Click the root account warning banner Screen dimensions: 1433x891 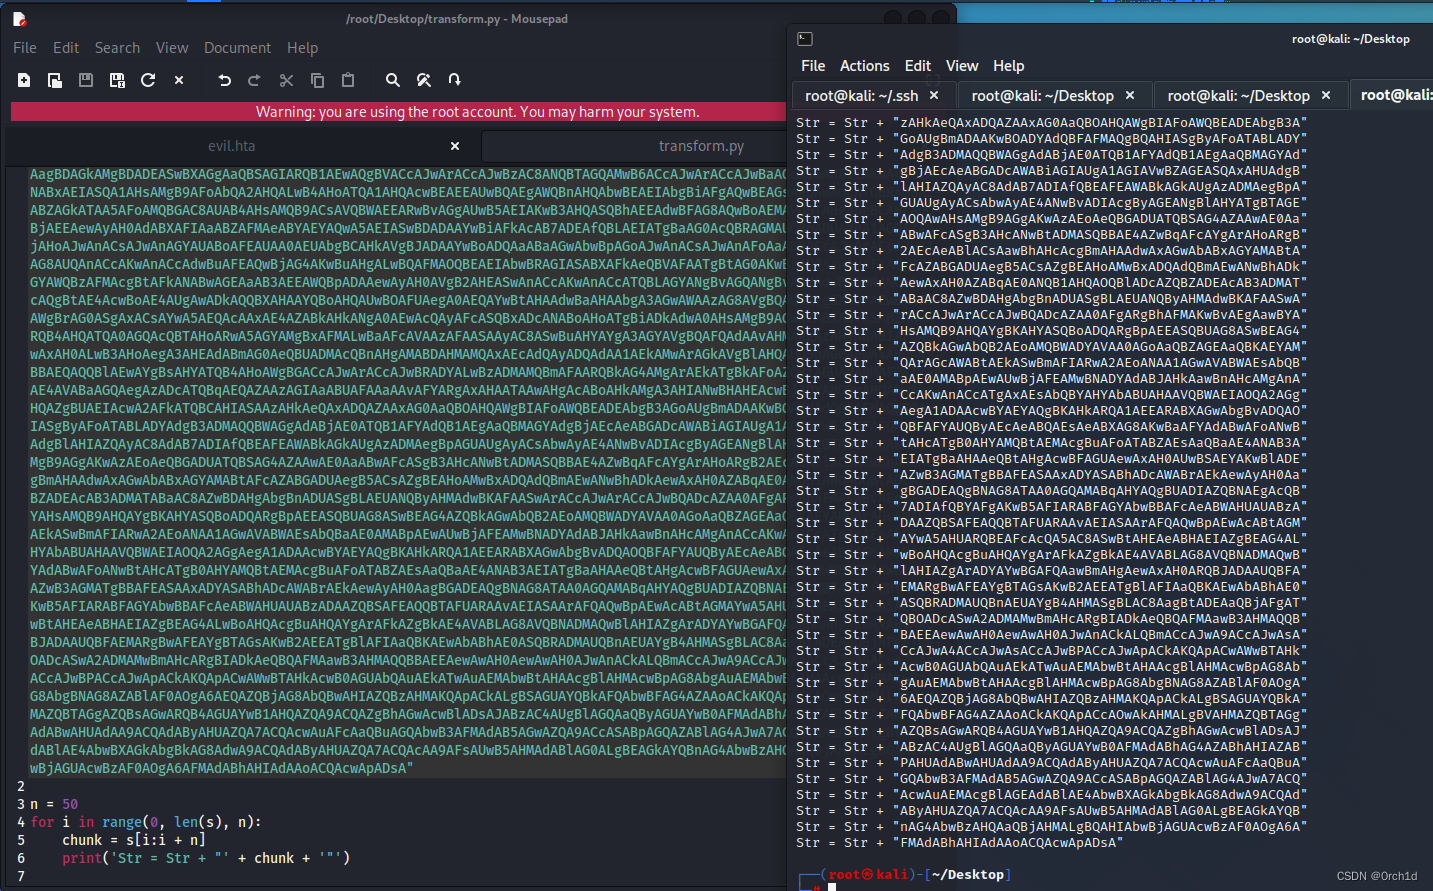pyautogui.click(x=399, y=112)
